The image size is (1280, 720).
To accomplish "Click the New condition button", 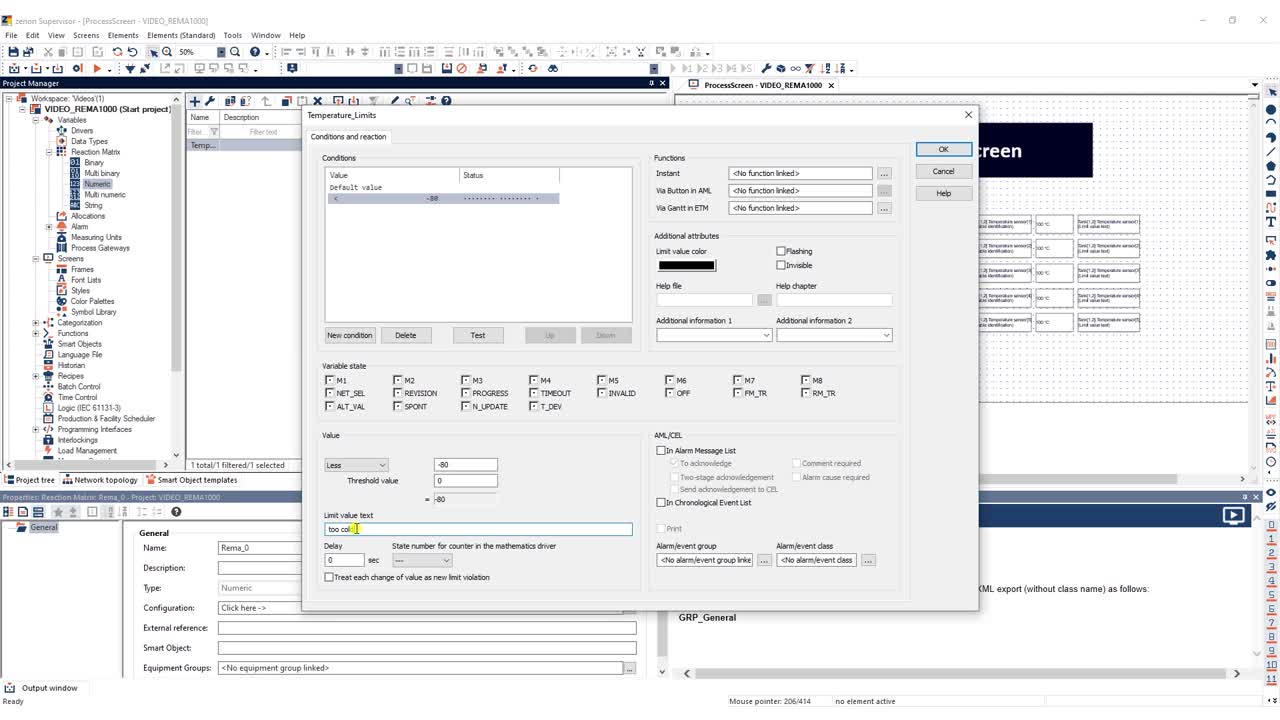I will [350, 335].
